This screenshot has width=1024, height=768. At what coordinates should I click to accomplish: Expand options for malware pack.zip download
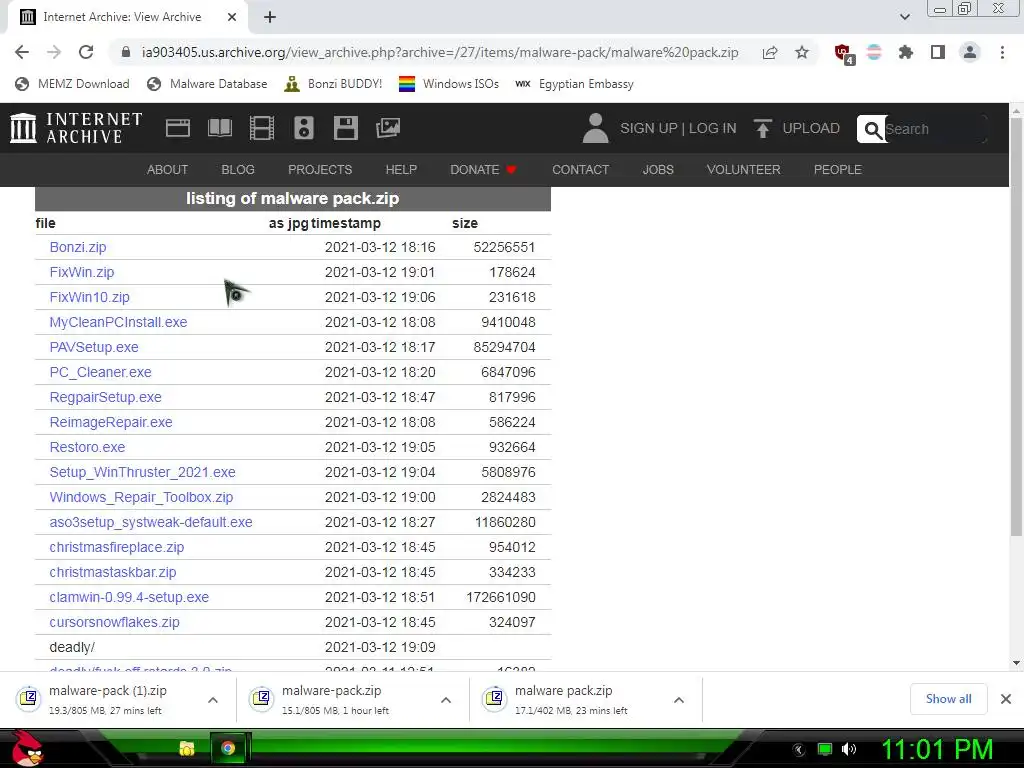pos(679,700)
